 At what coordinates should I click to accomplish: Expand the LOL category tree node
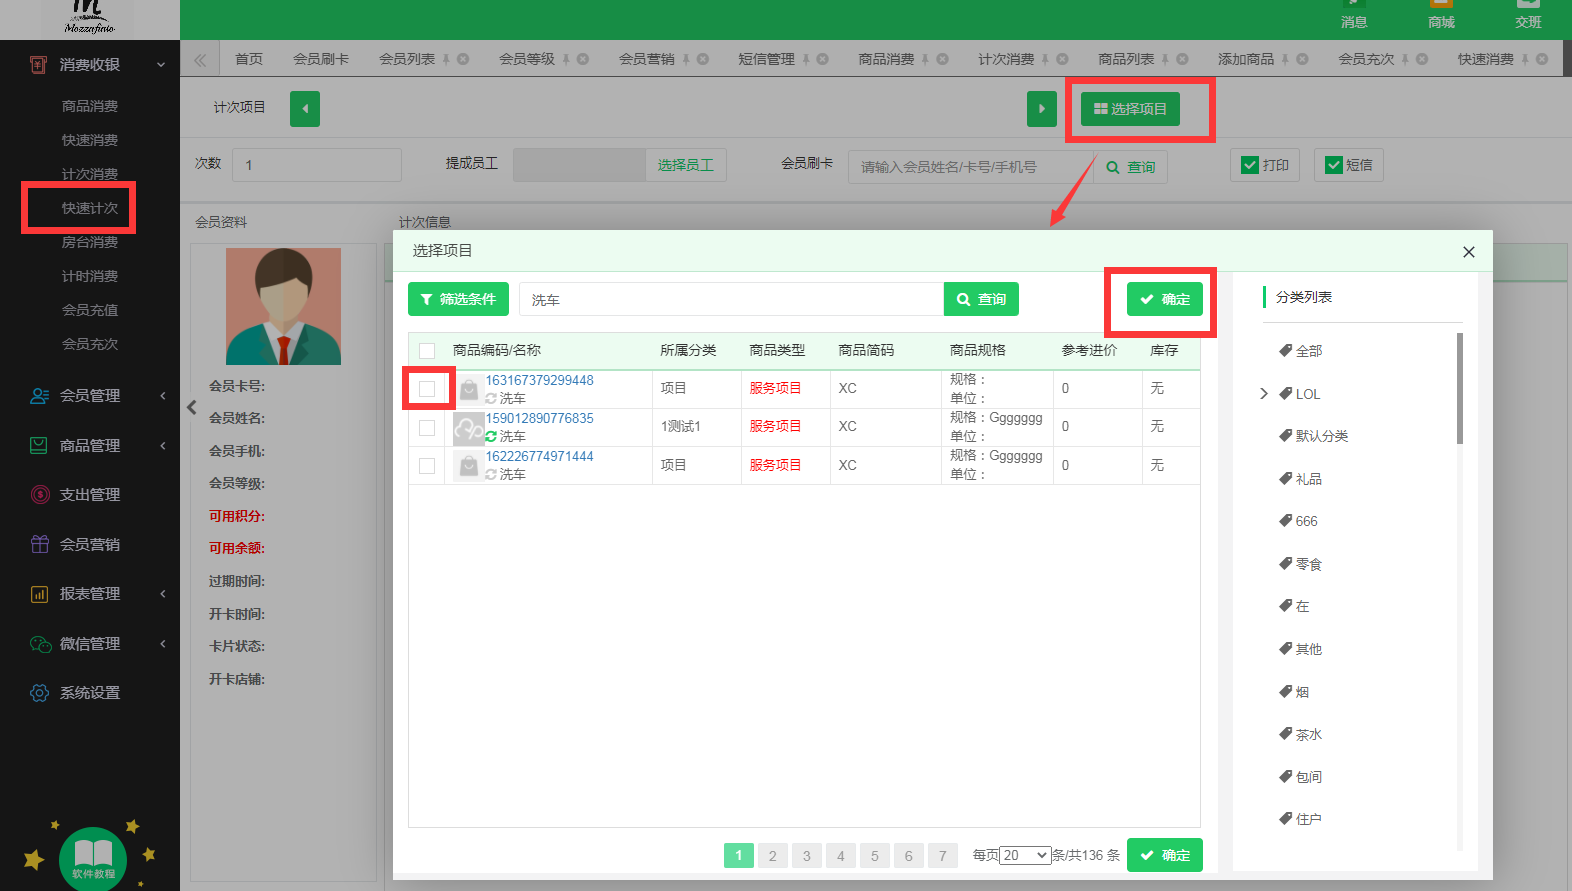pos(1264,394)
